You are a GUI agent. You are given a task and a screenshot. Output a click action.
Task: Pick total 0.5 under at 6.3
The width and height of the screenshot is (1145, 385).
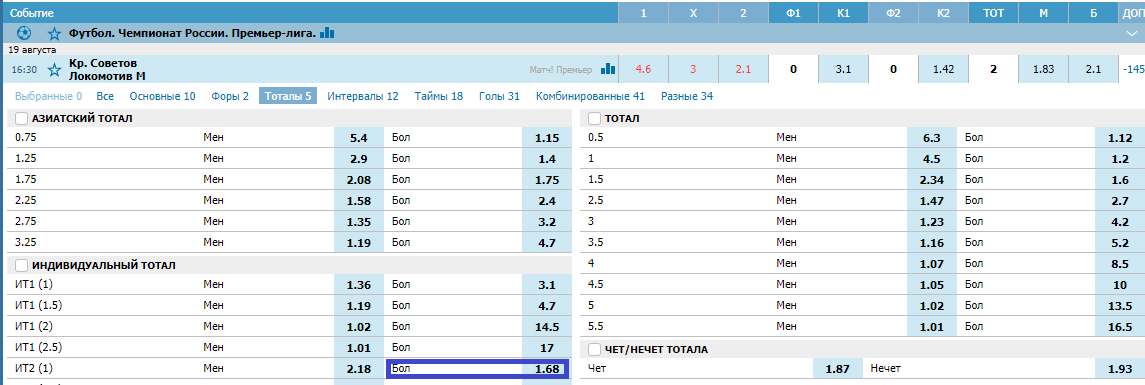[x=932, y=137]
